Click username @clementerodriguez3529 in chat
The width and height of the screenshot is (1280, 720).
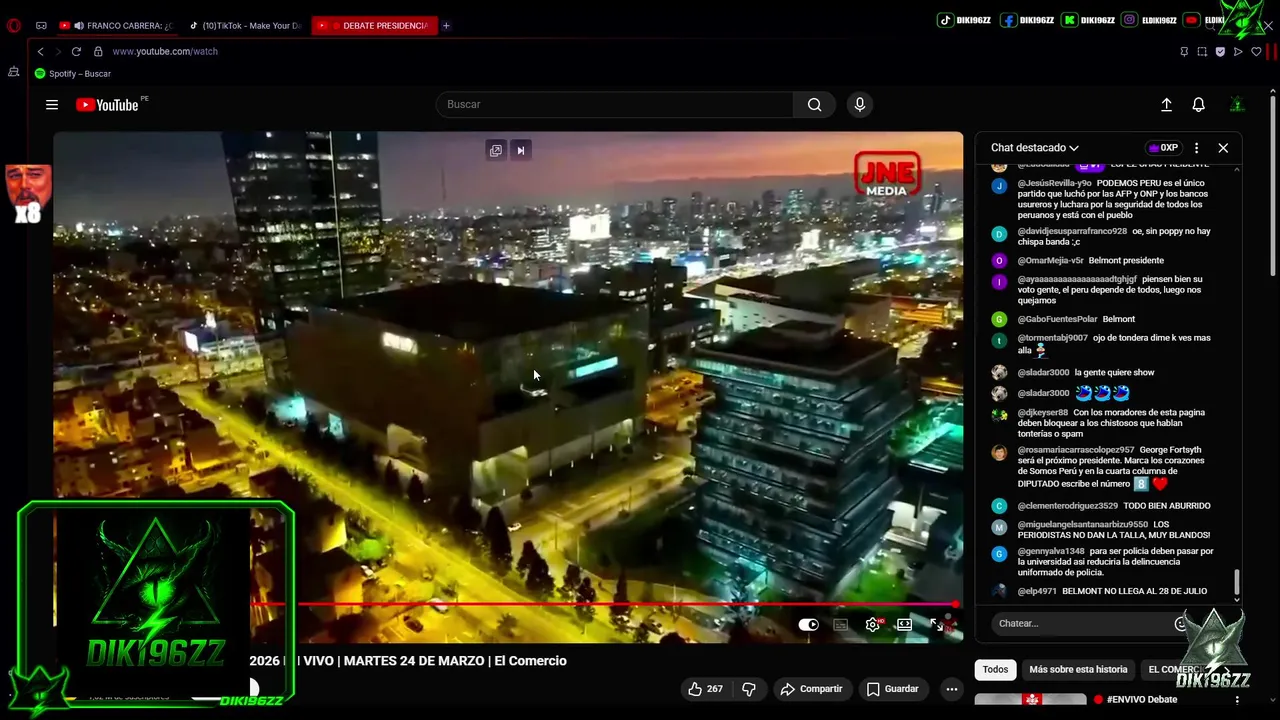(x=1067, y=506)
